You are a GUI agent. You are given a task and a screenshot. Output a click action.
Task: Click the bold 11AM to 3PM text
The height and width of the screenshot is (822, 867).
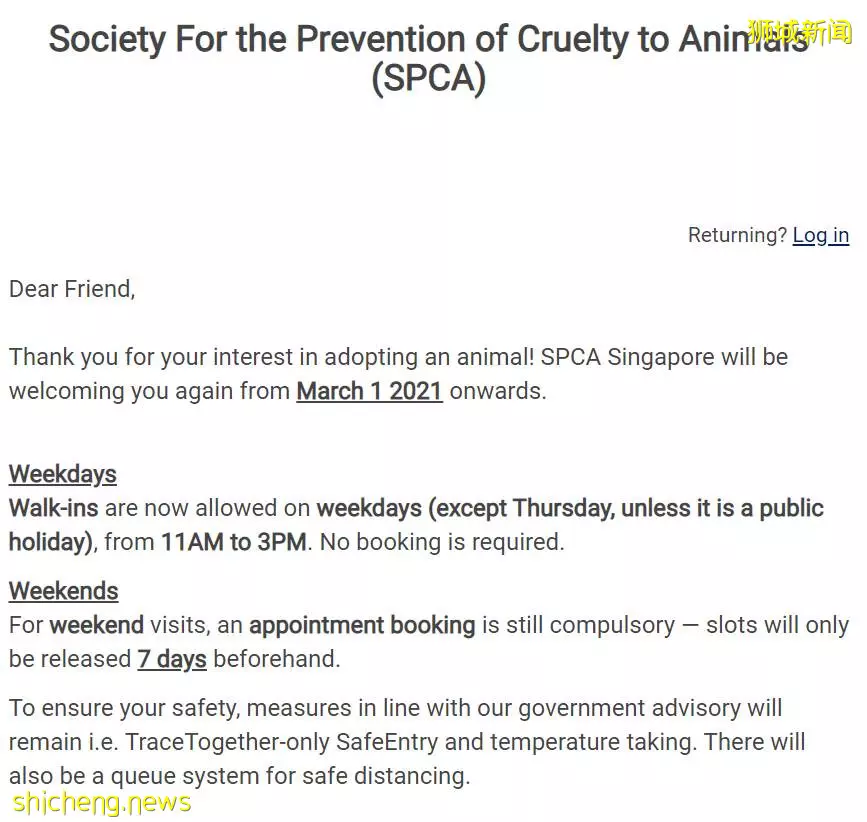234,542
